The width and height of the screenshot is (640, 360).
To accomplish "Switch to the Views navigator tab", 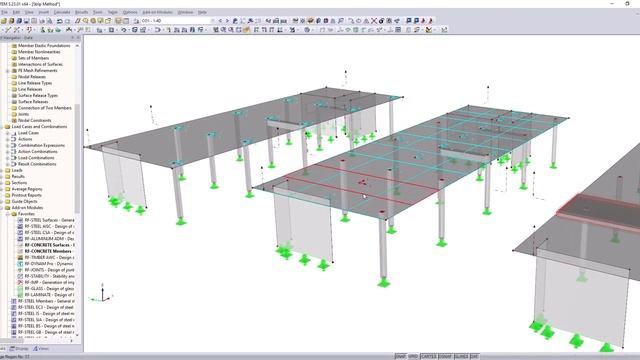I will pos(41,349).
